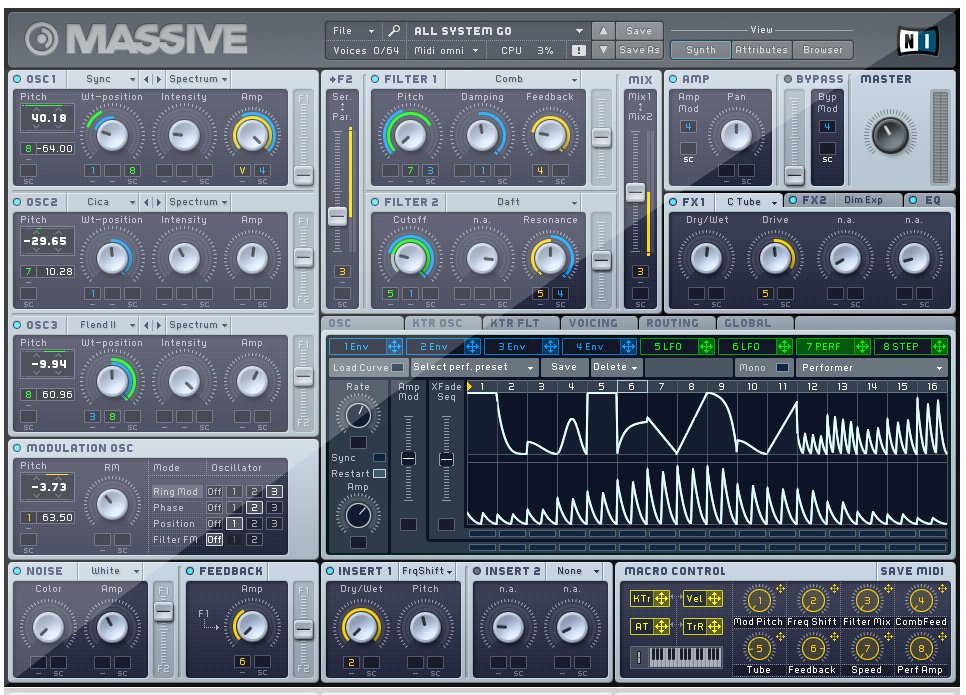Click the Voices 0/64 display
Image resolution: width=966 pixels, height=695 pixels.
tap(366, 51)
